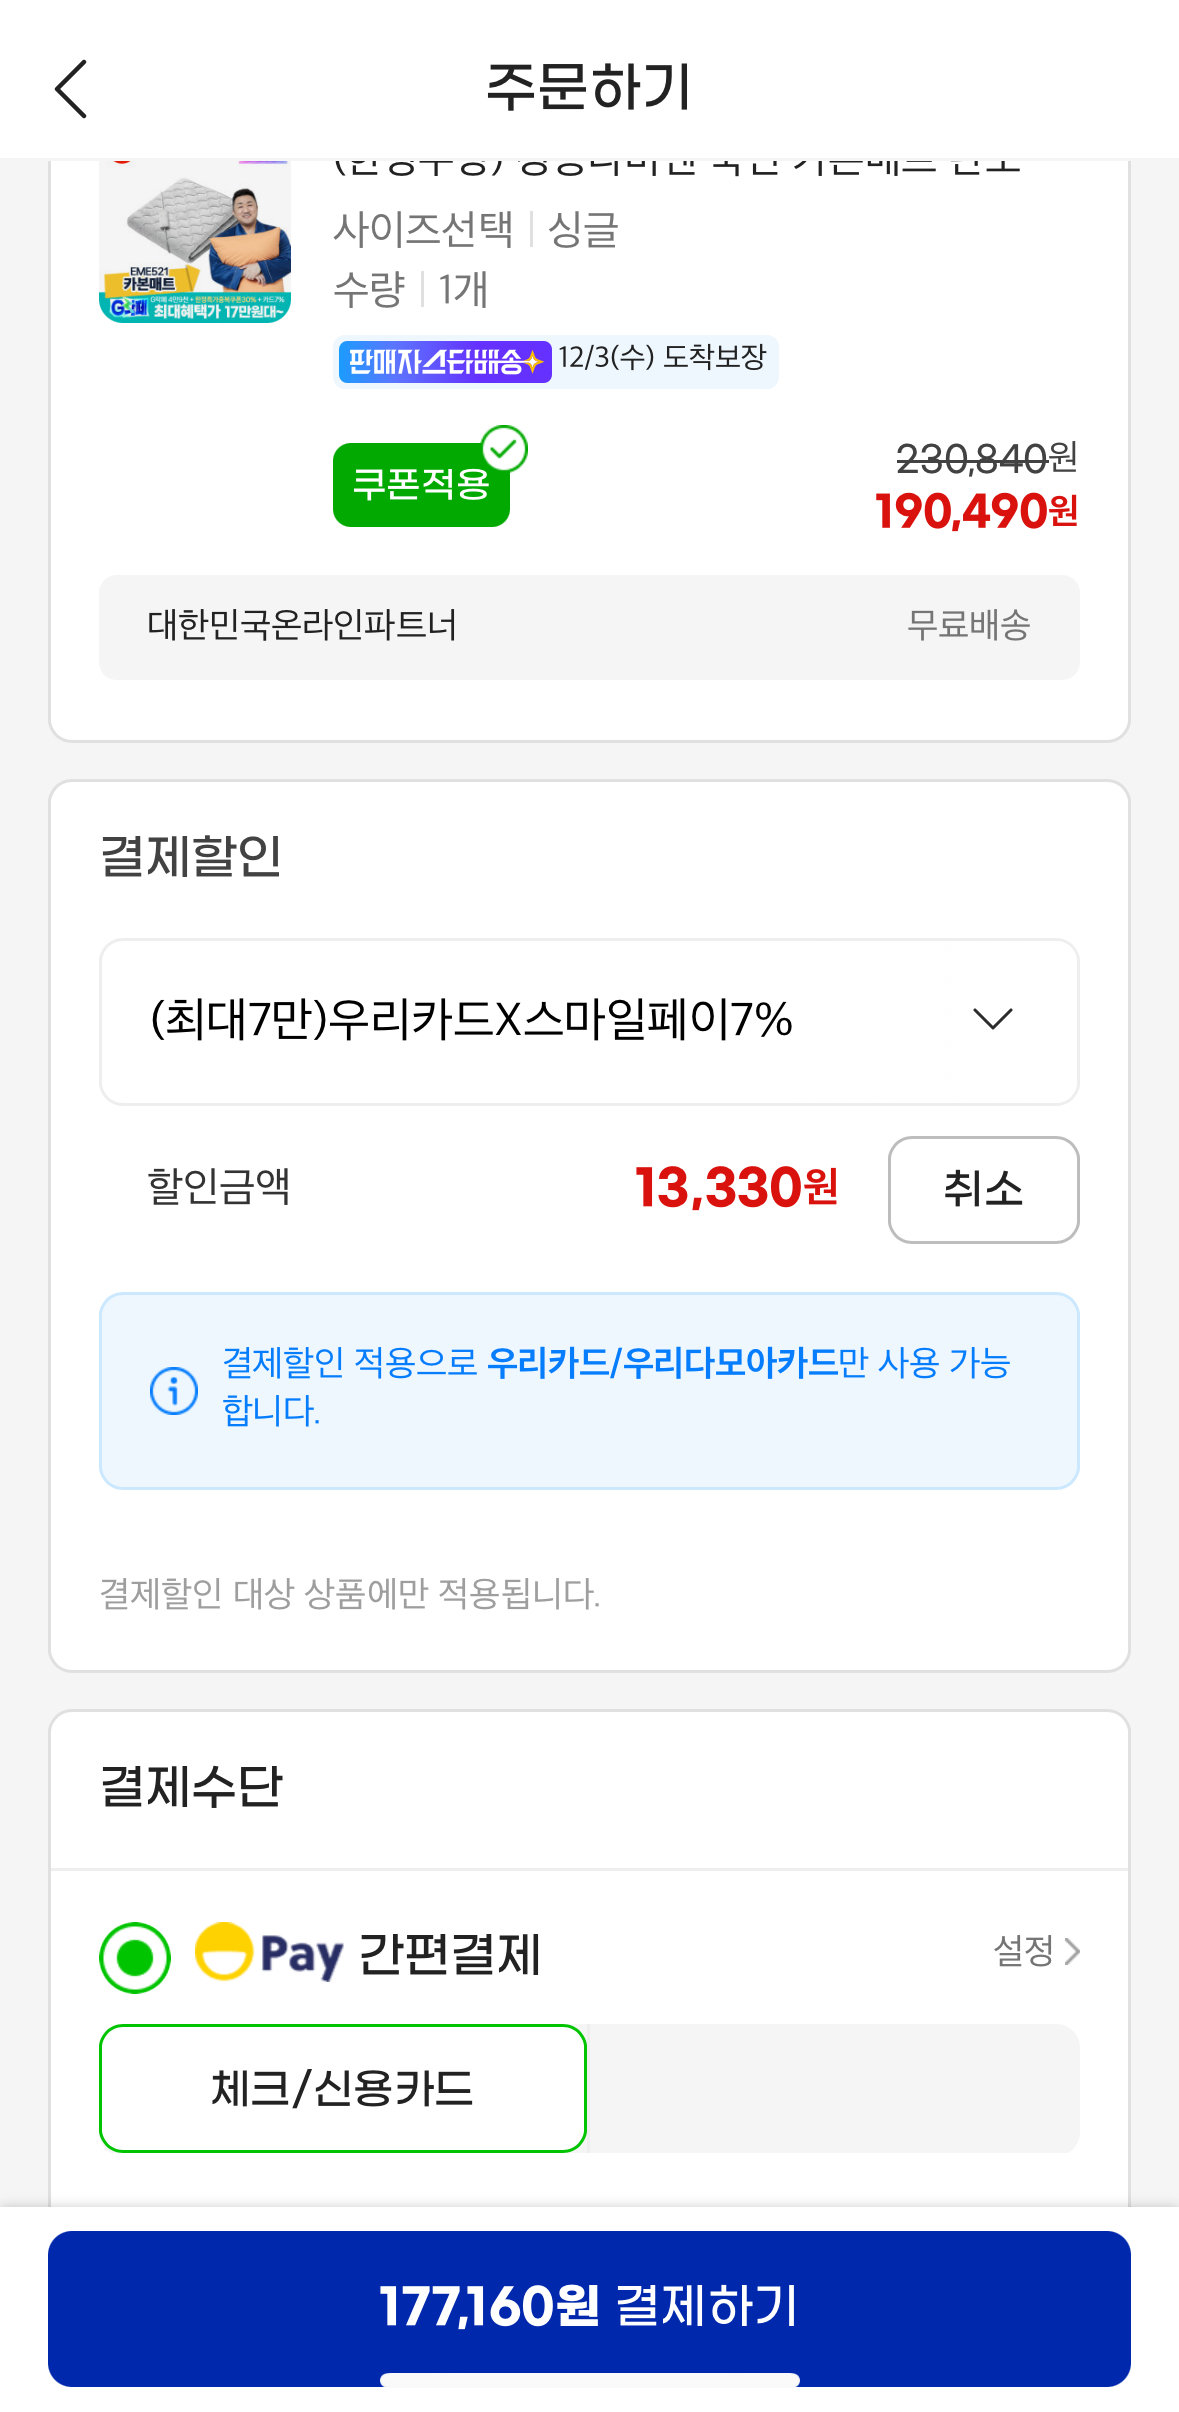
Task: Tap the back arrow icon
Action: click(71, 88)
